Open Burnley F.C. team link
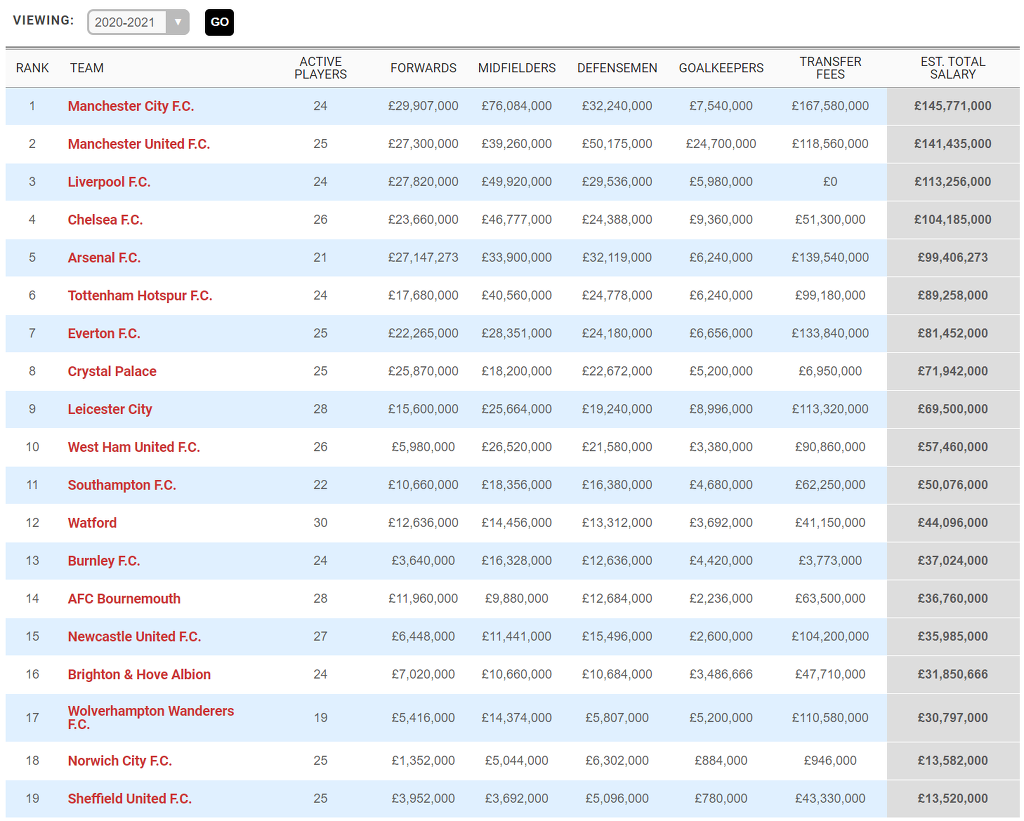The image size is (1024, 821). [104, 560]
